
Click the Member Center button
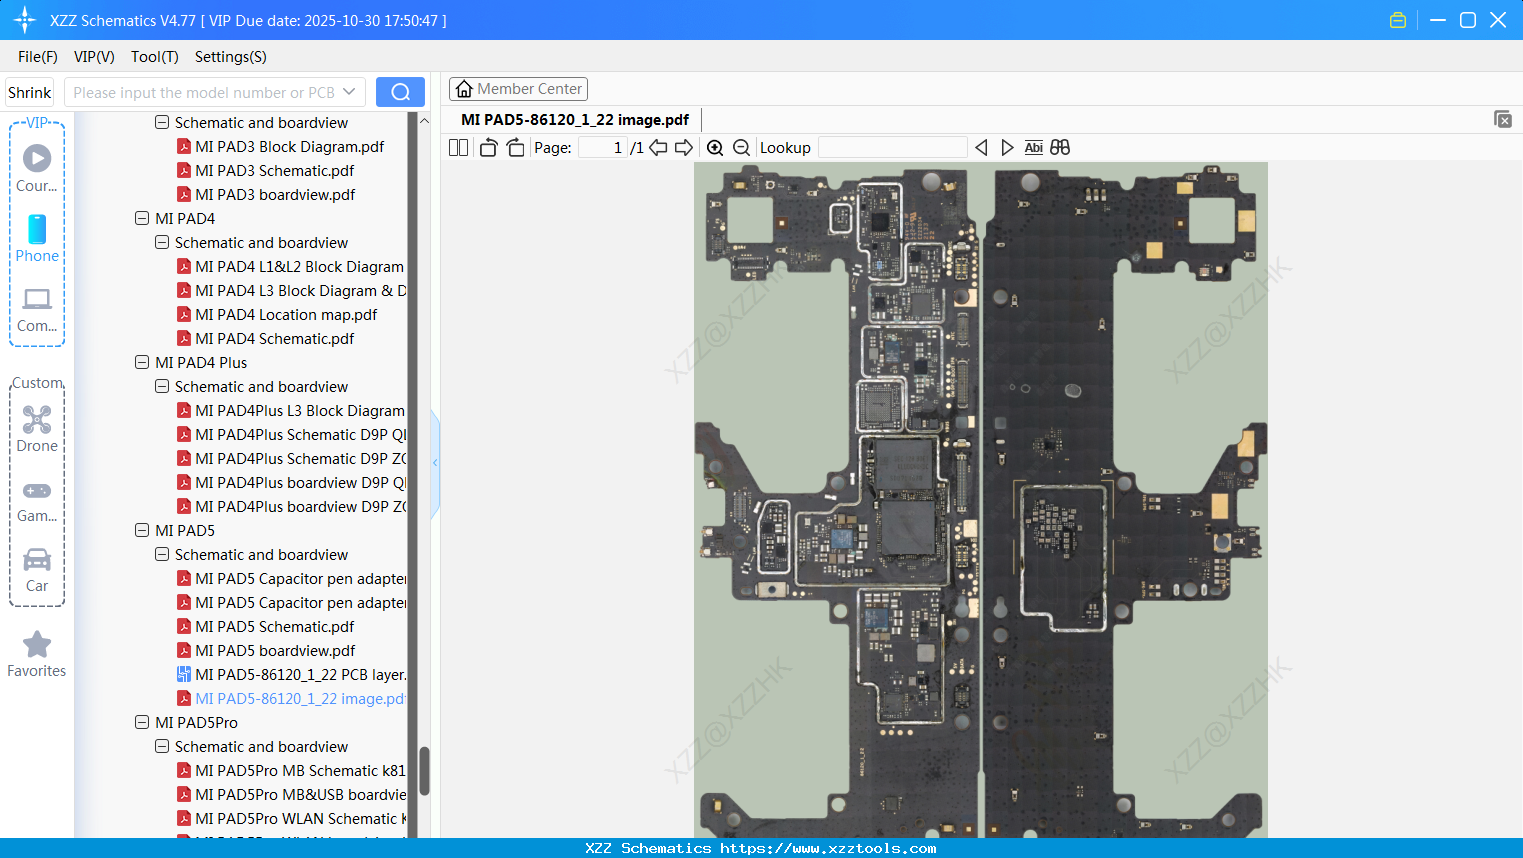pyautogui.click(x=518, y=88)
